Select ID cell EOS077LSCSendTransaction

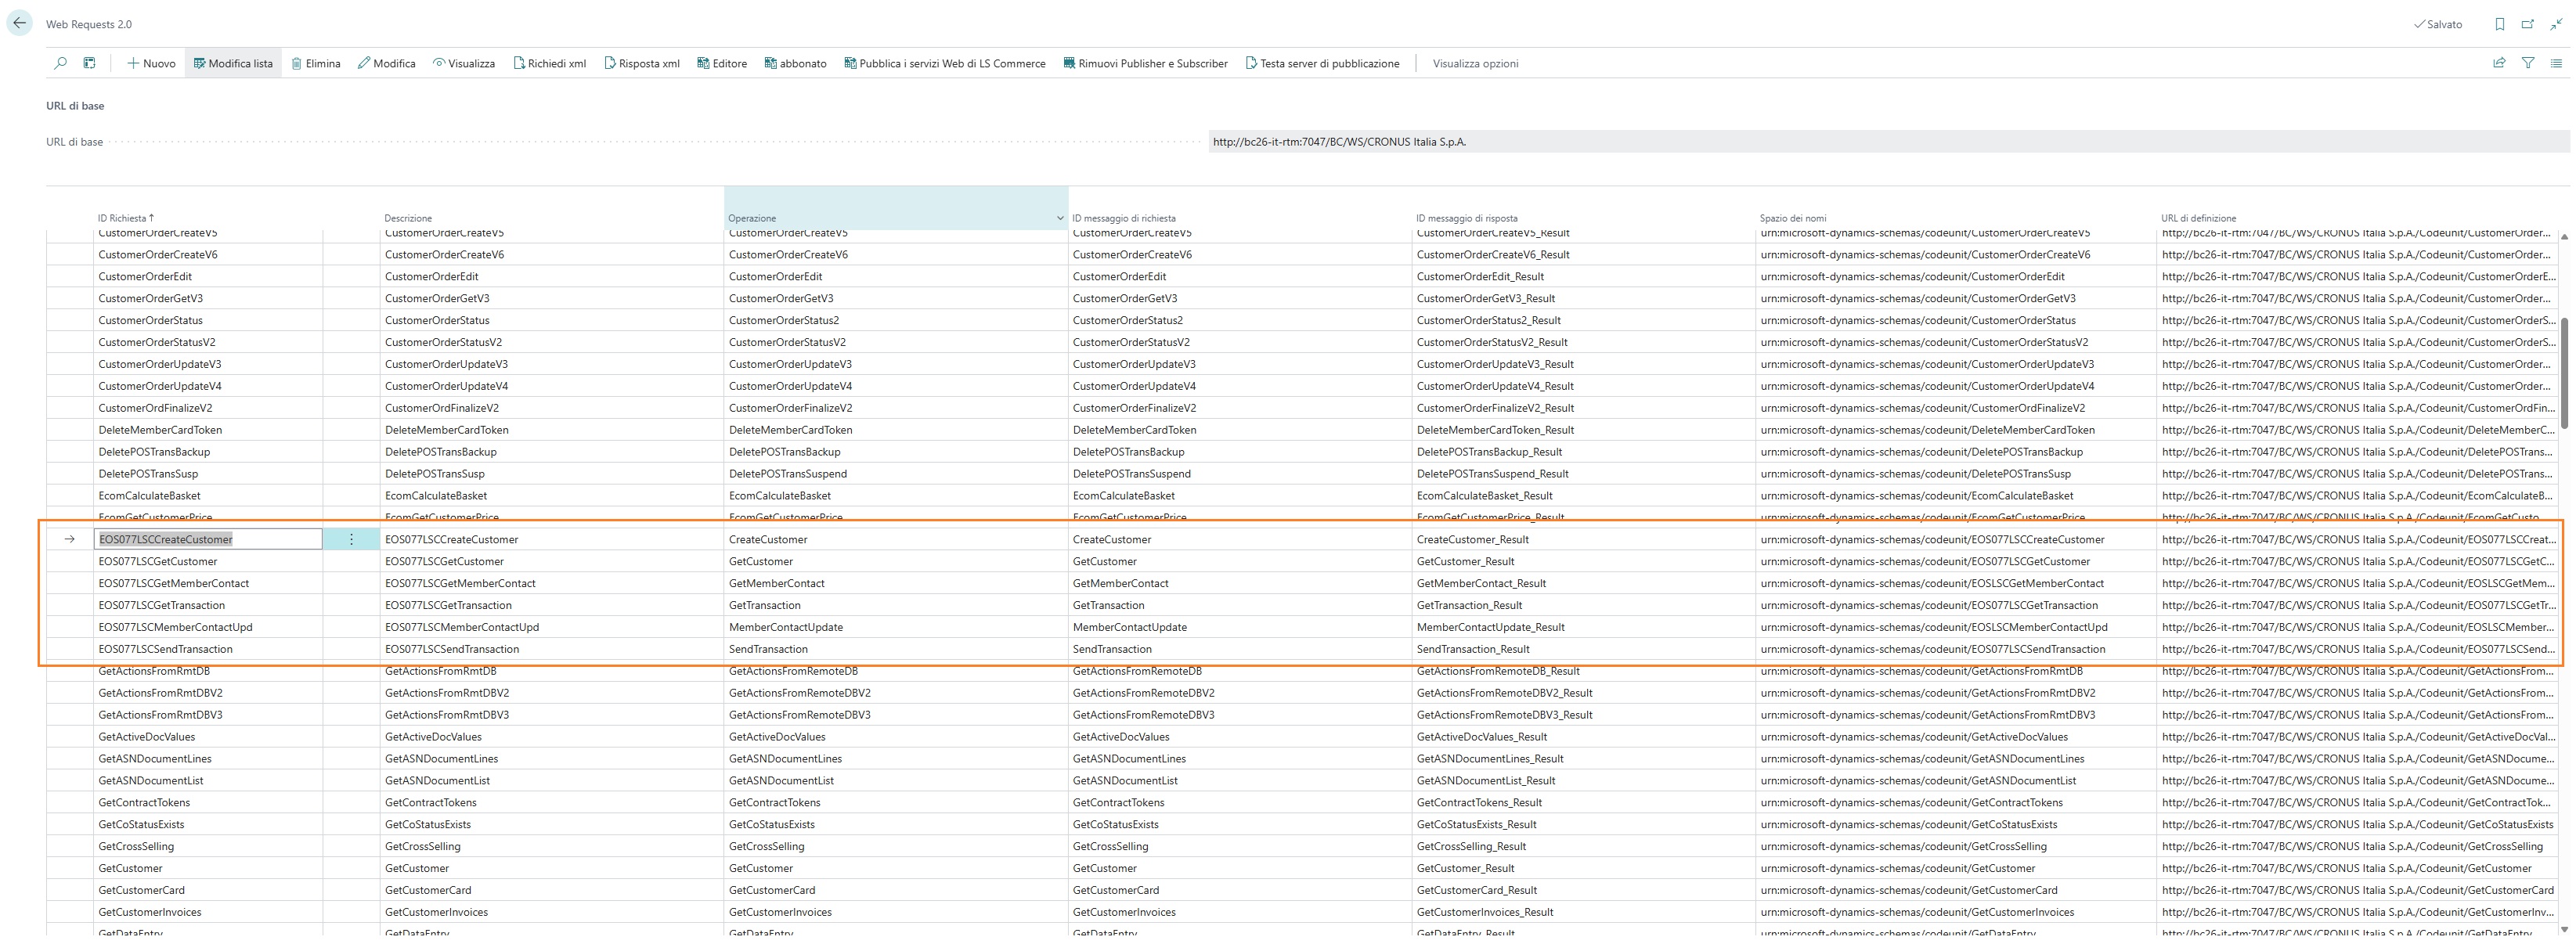click(208, 649)
